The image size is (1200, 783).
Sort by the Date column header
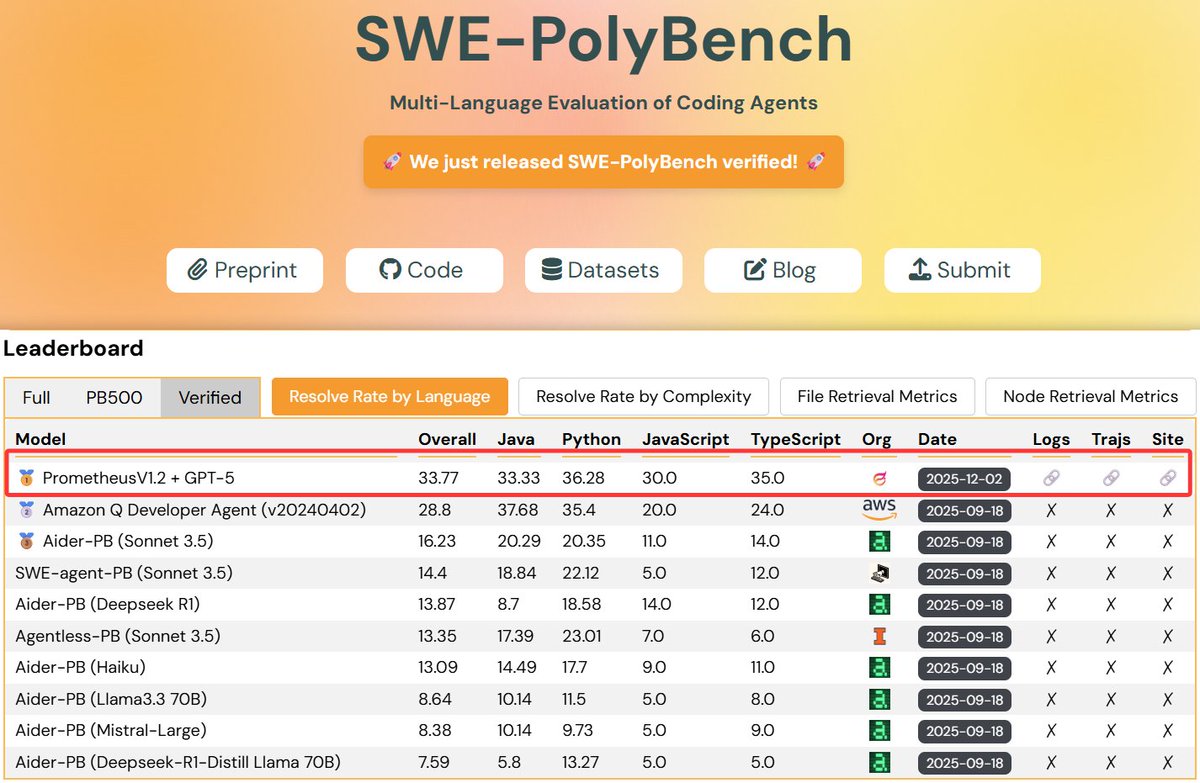click(937, 439)
